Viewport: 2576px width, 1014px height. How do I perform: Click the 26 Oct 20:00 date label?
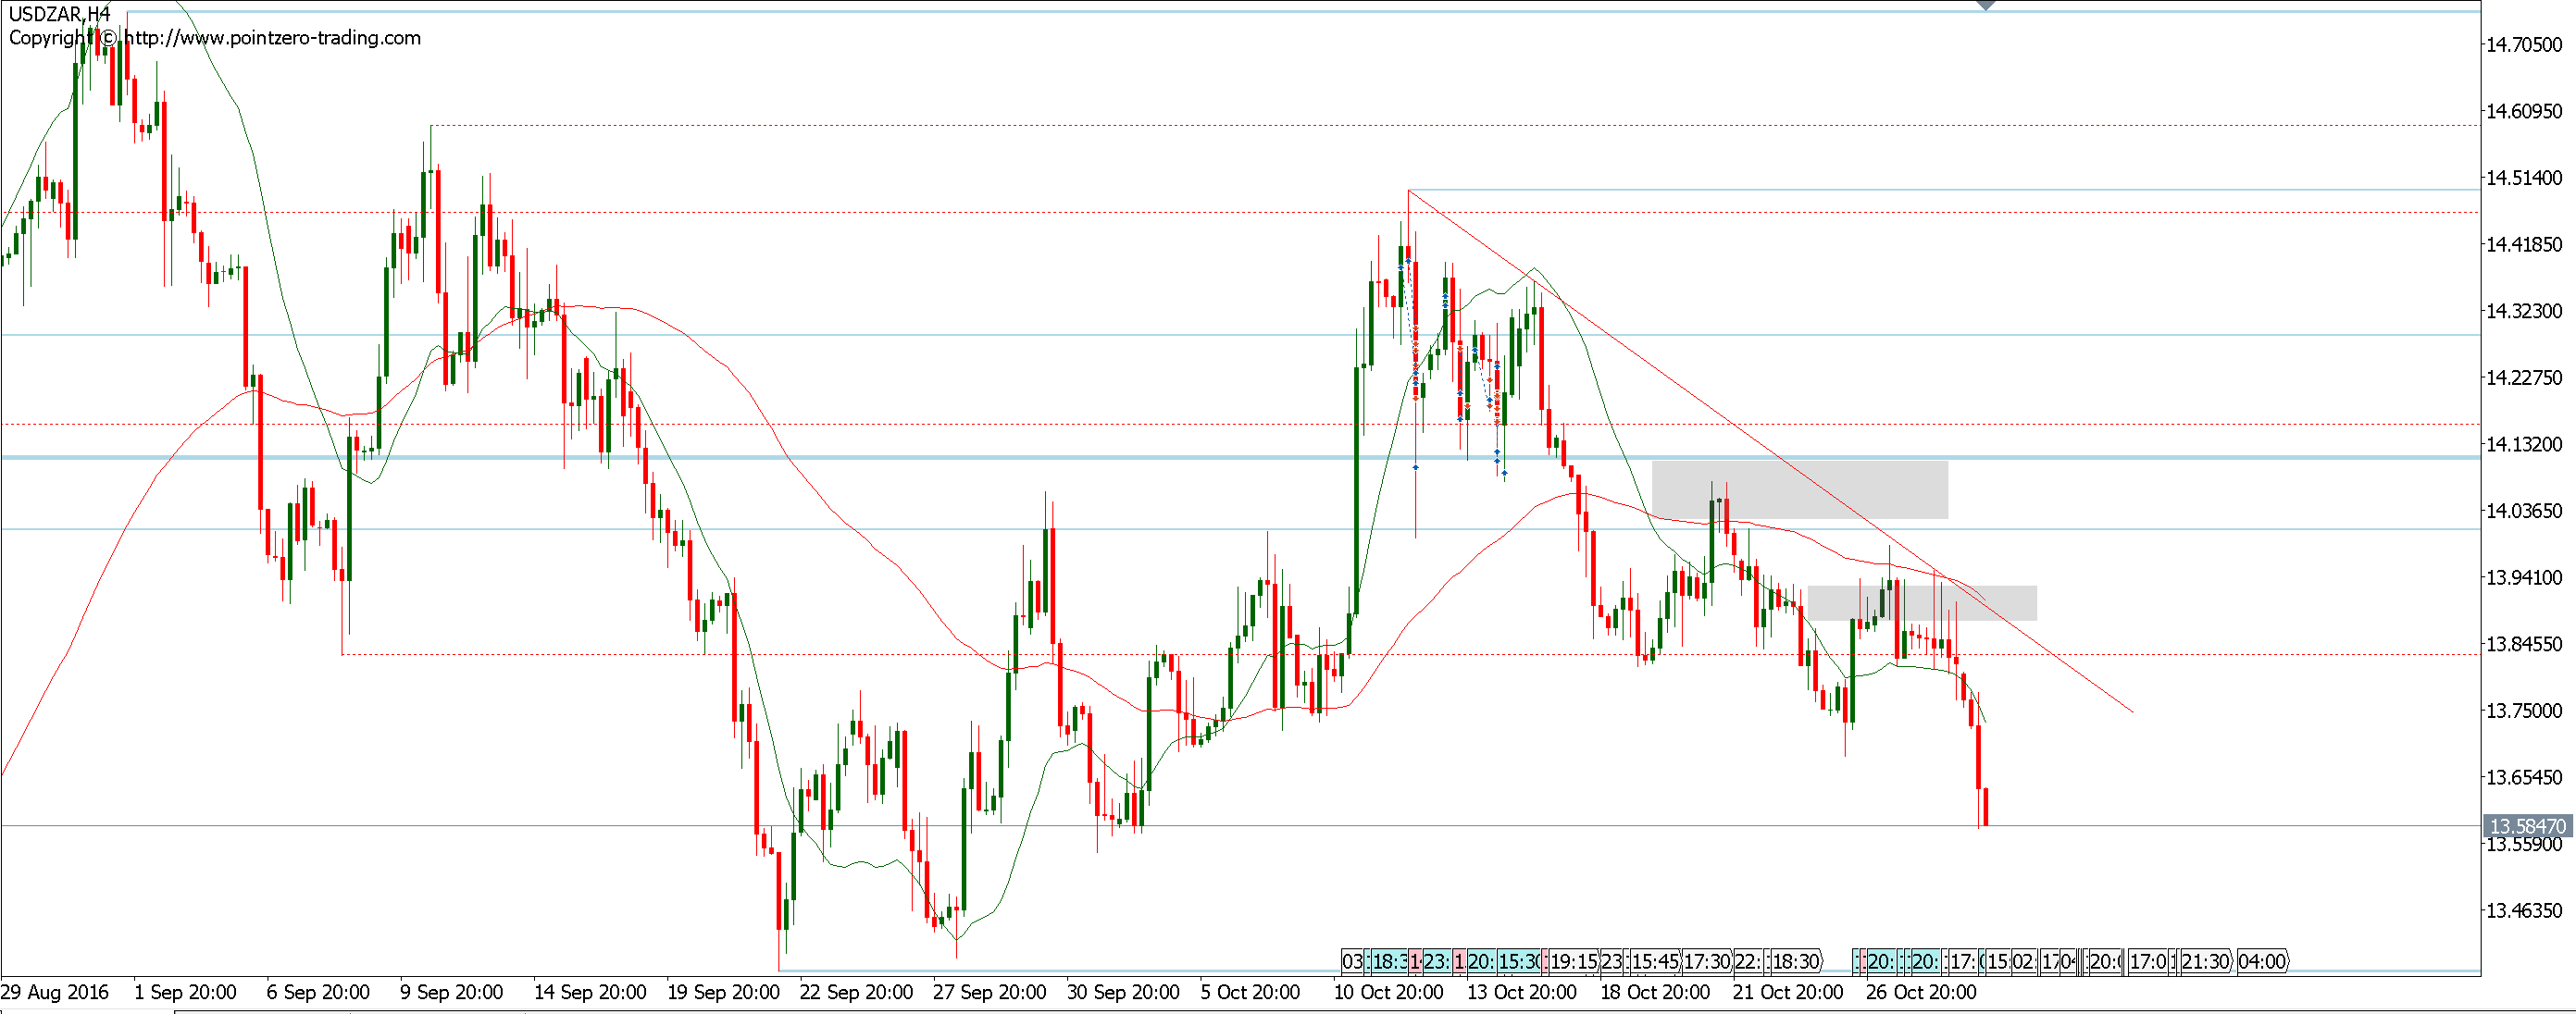pyautogui.click(x=1921, y=992)
